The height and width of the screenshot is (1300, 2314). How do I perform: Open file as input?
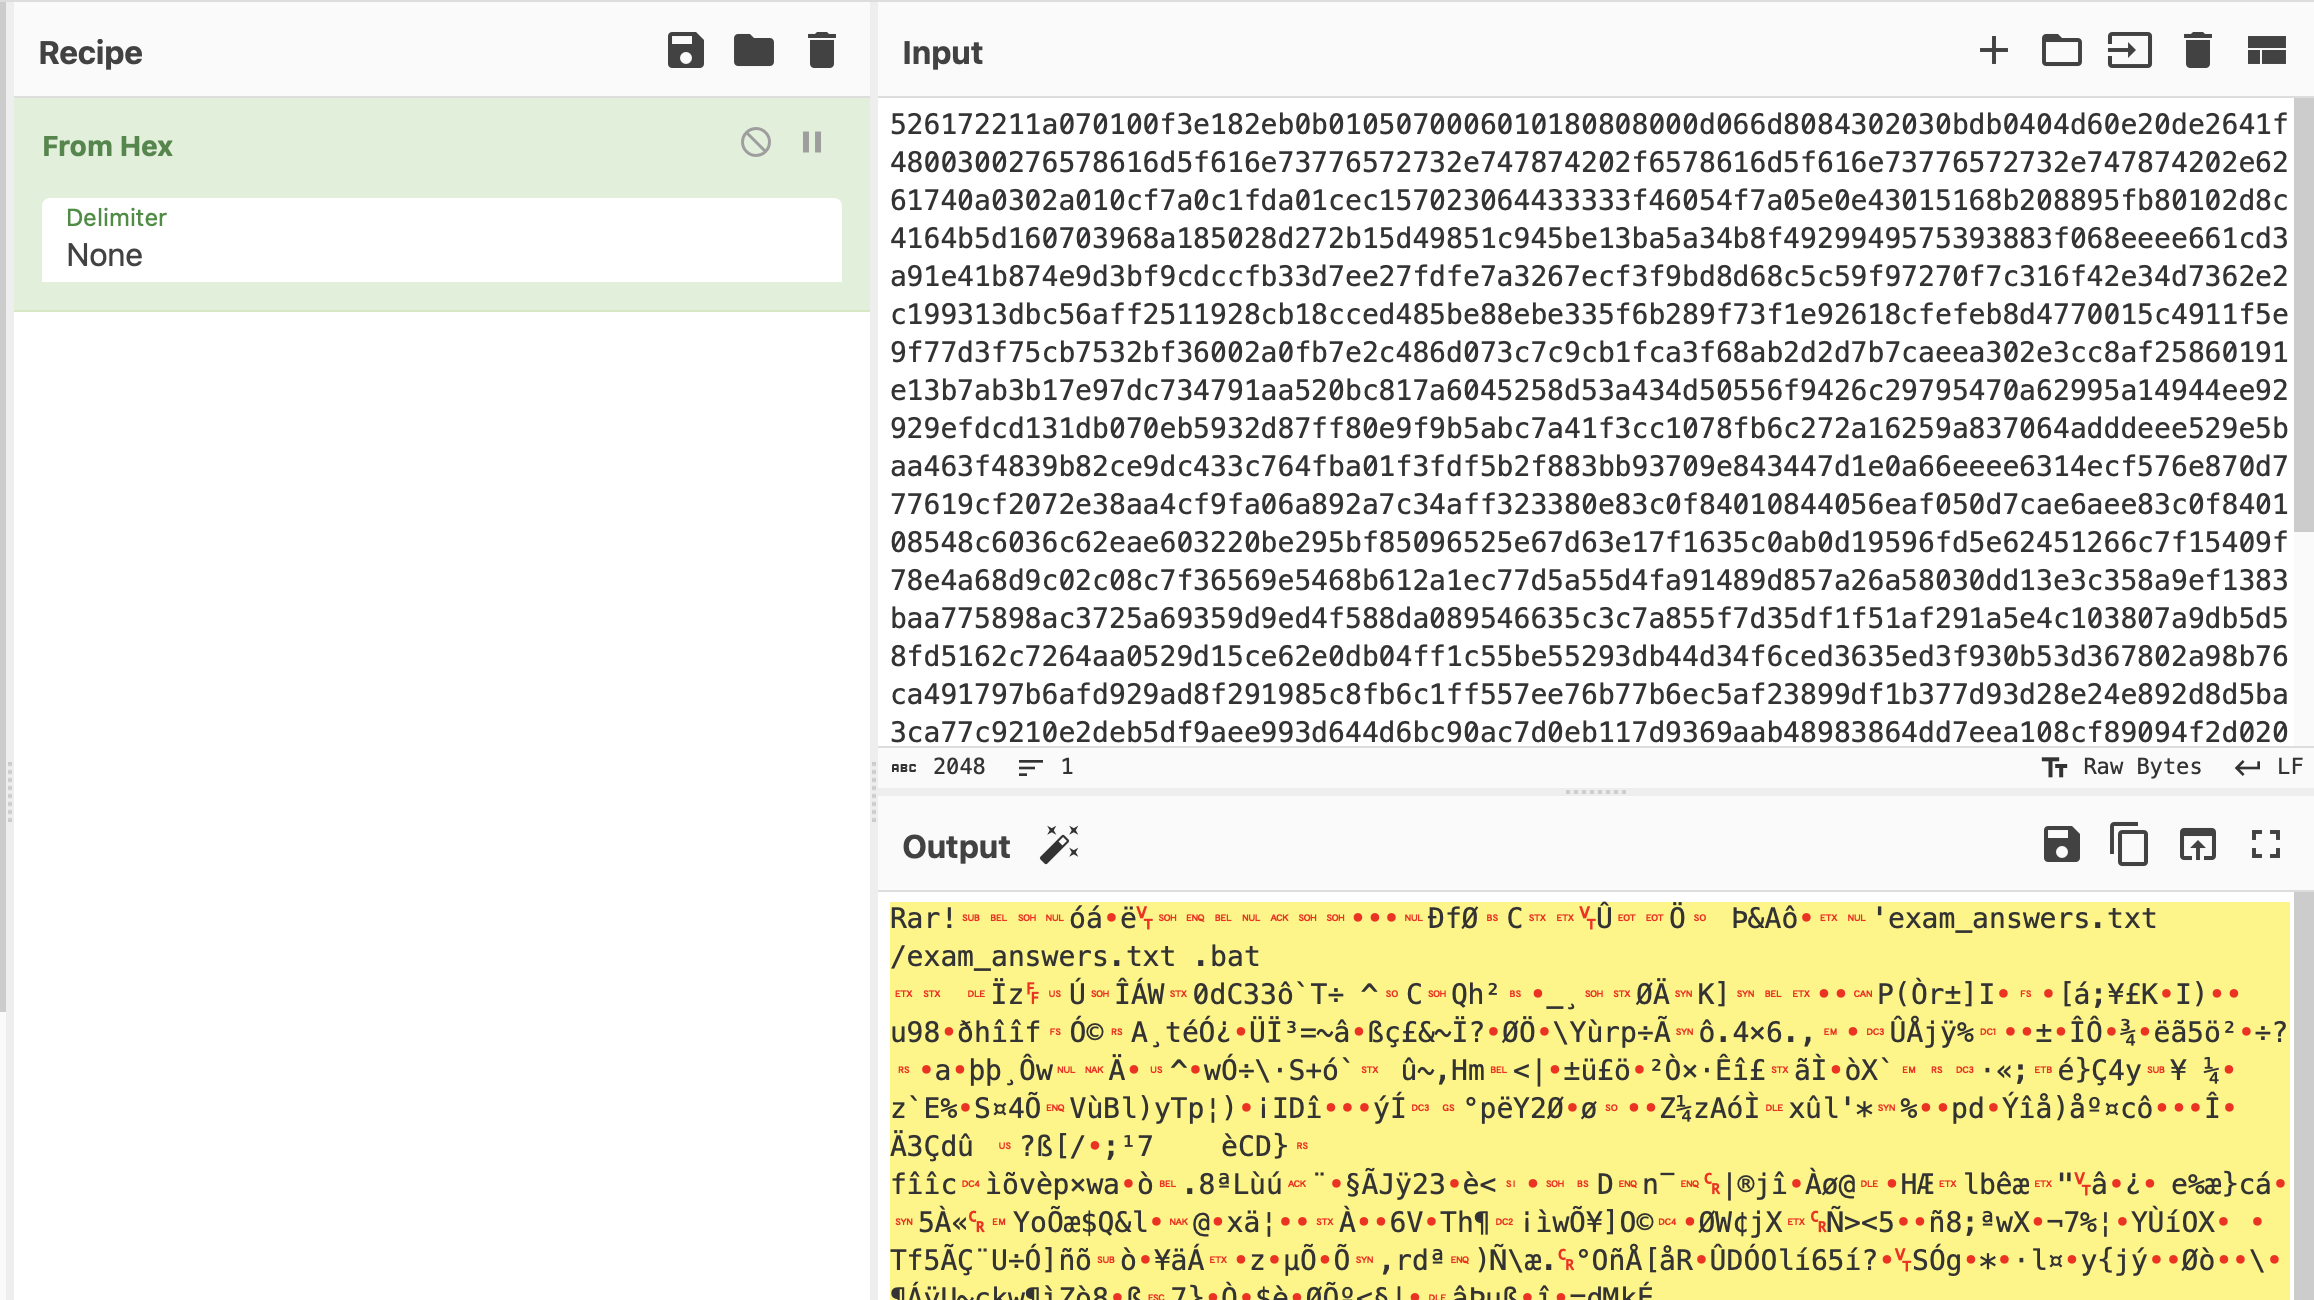pyautogui.click(x=2129, y=51)
